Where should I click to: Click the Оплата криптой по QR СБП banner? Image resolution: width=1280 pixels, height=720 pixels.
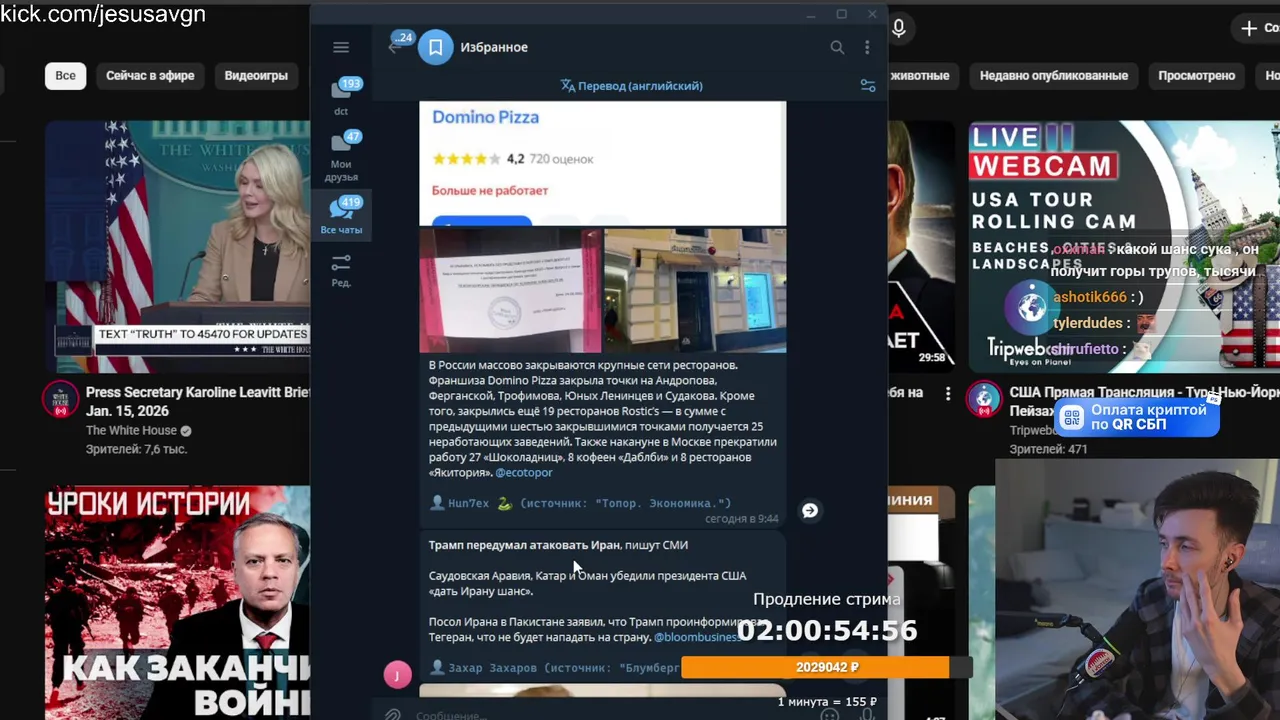tap(1137, 417)
